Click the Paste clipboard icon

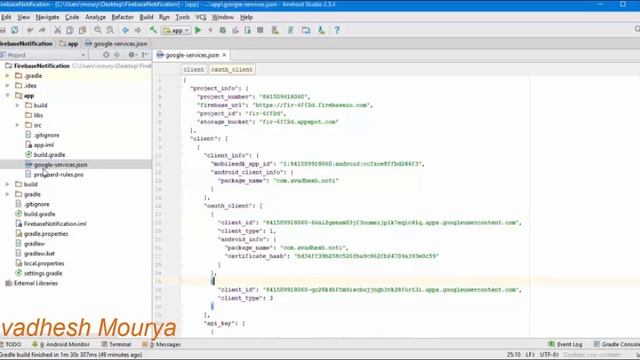coord(82,30)
